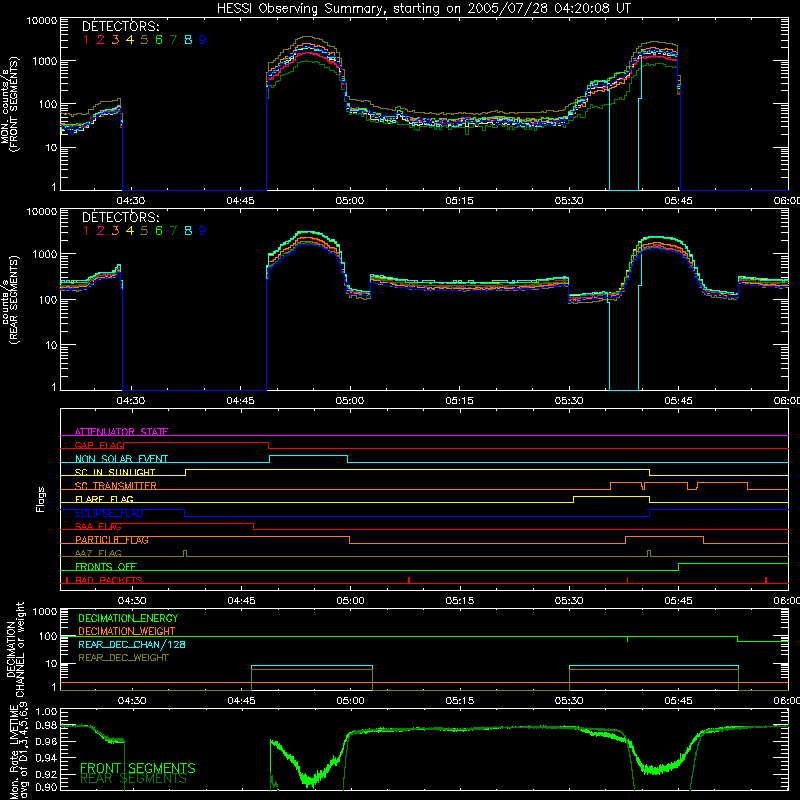Click the FRONTS_OFF flag label
Viewport: 800px width, 800px height.
(x=106, y=567)
